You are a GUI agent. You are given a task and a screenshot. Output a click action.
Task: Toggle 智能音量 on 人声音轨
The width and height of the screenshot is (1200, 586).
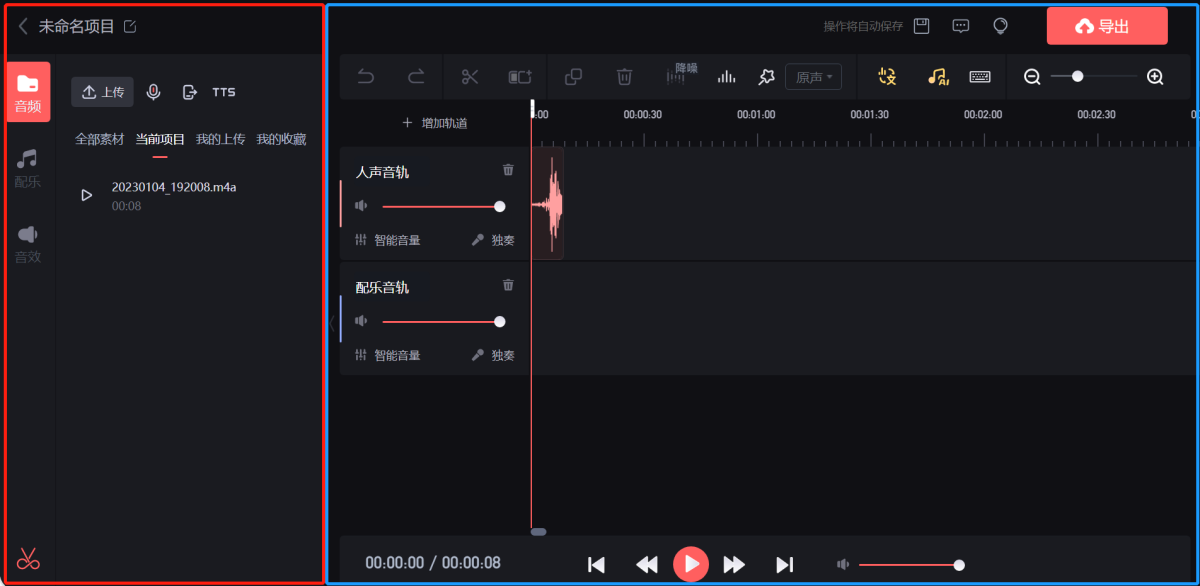[x=388, y=240]
